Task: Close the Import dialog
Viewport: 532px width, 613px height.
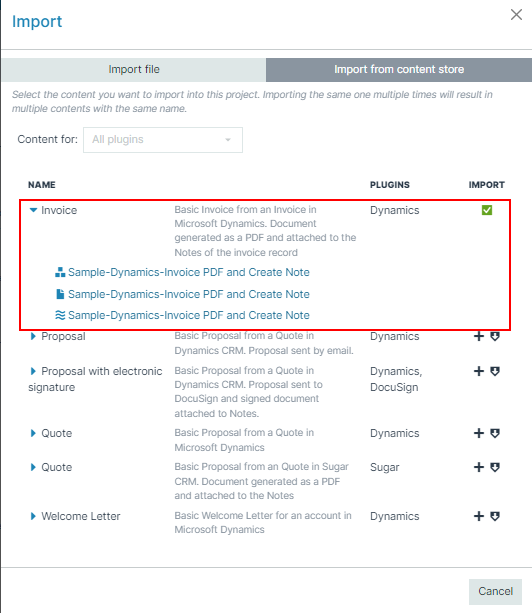Action: point(516,15)
